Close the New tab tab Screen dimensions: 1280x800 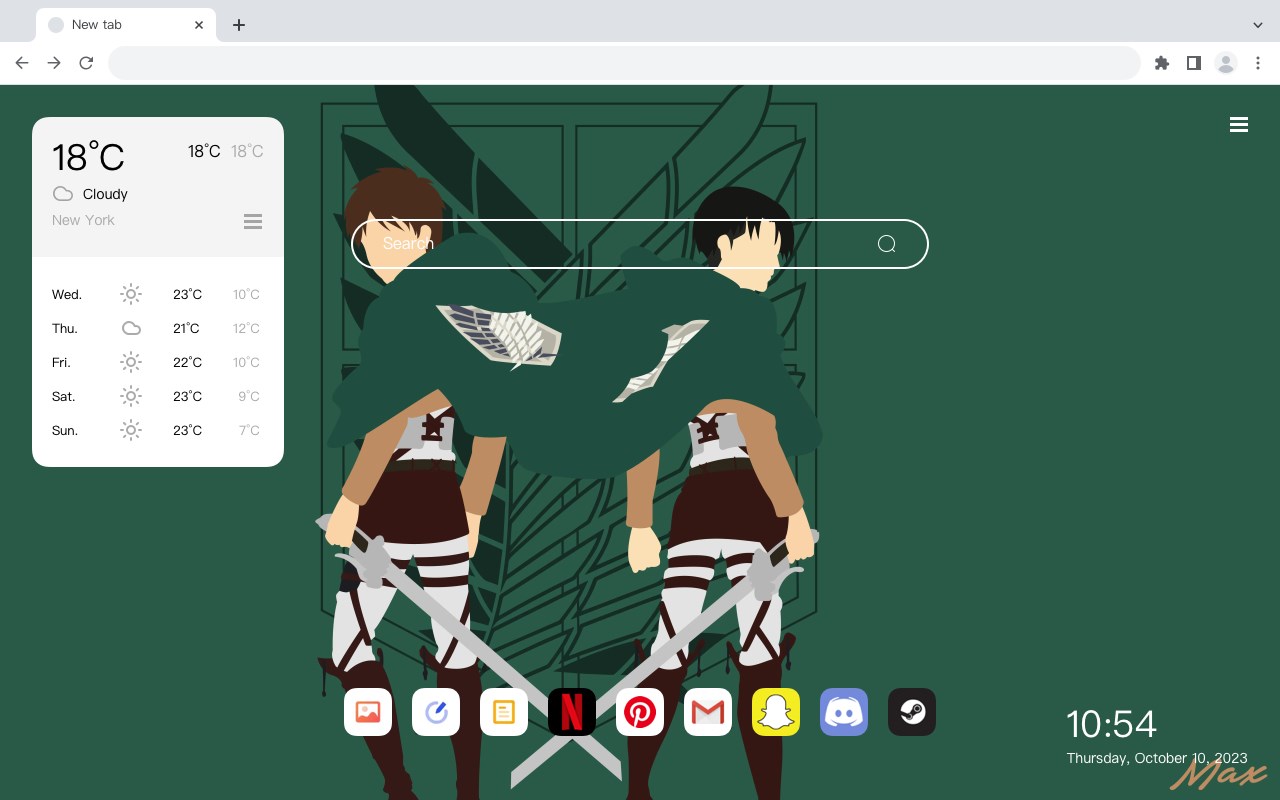pyautogui.click(x=199, y=25)
